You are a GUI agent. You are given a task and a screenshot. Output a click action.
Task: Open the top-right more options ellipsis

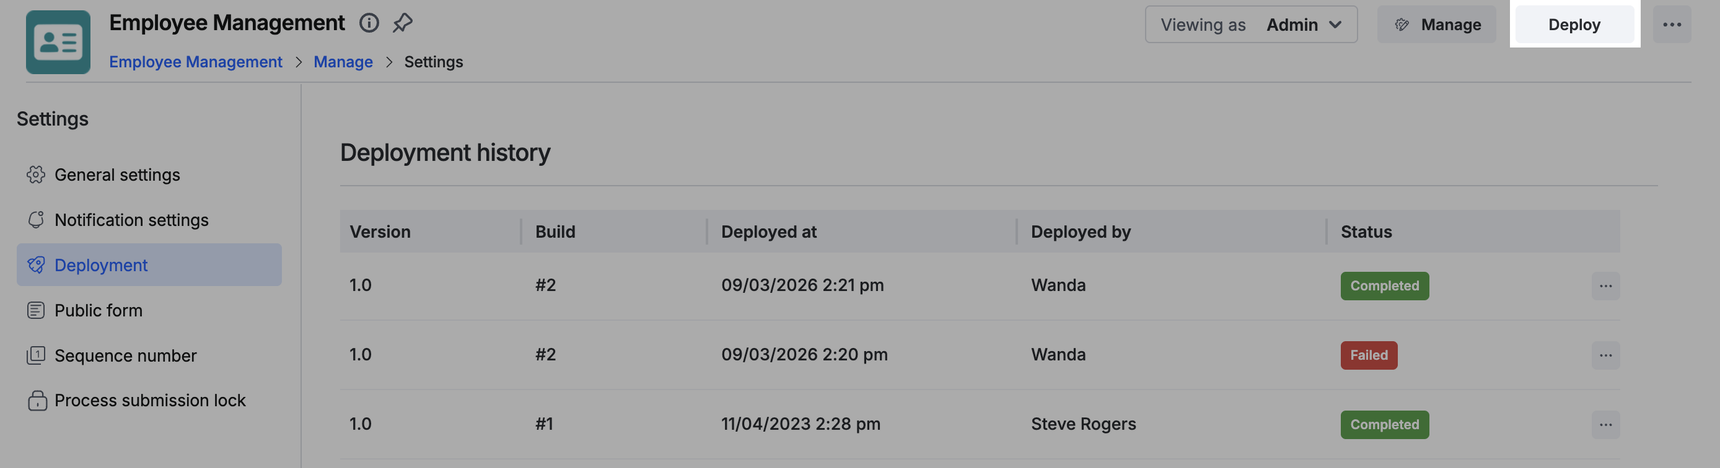[1671, 25]
